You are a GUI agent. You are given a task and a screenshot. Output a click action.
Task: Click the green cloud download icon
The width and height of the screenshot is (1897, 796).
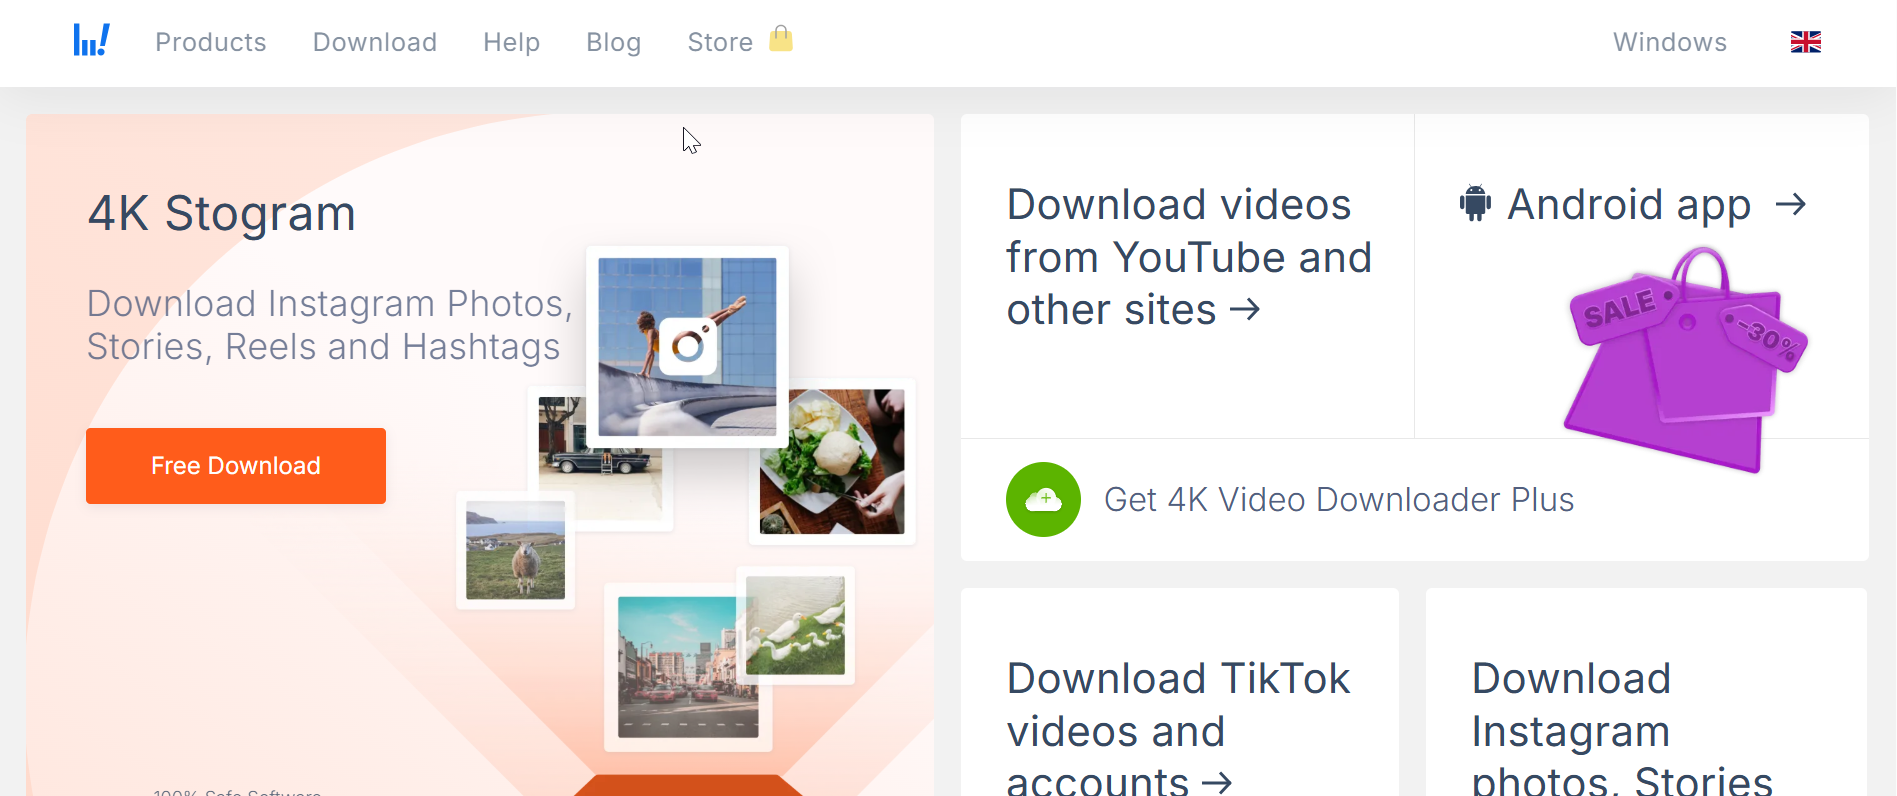click(1043, 499)
